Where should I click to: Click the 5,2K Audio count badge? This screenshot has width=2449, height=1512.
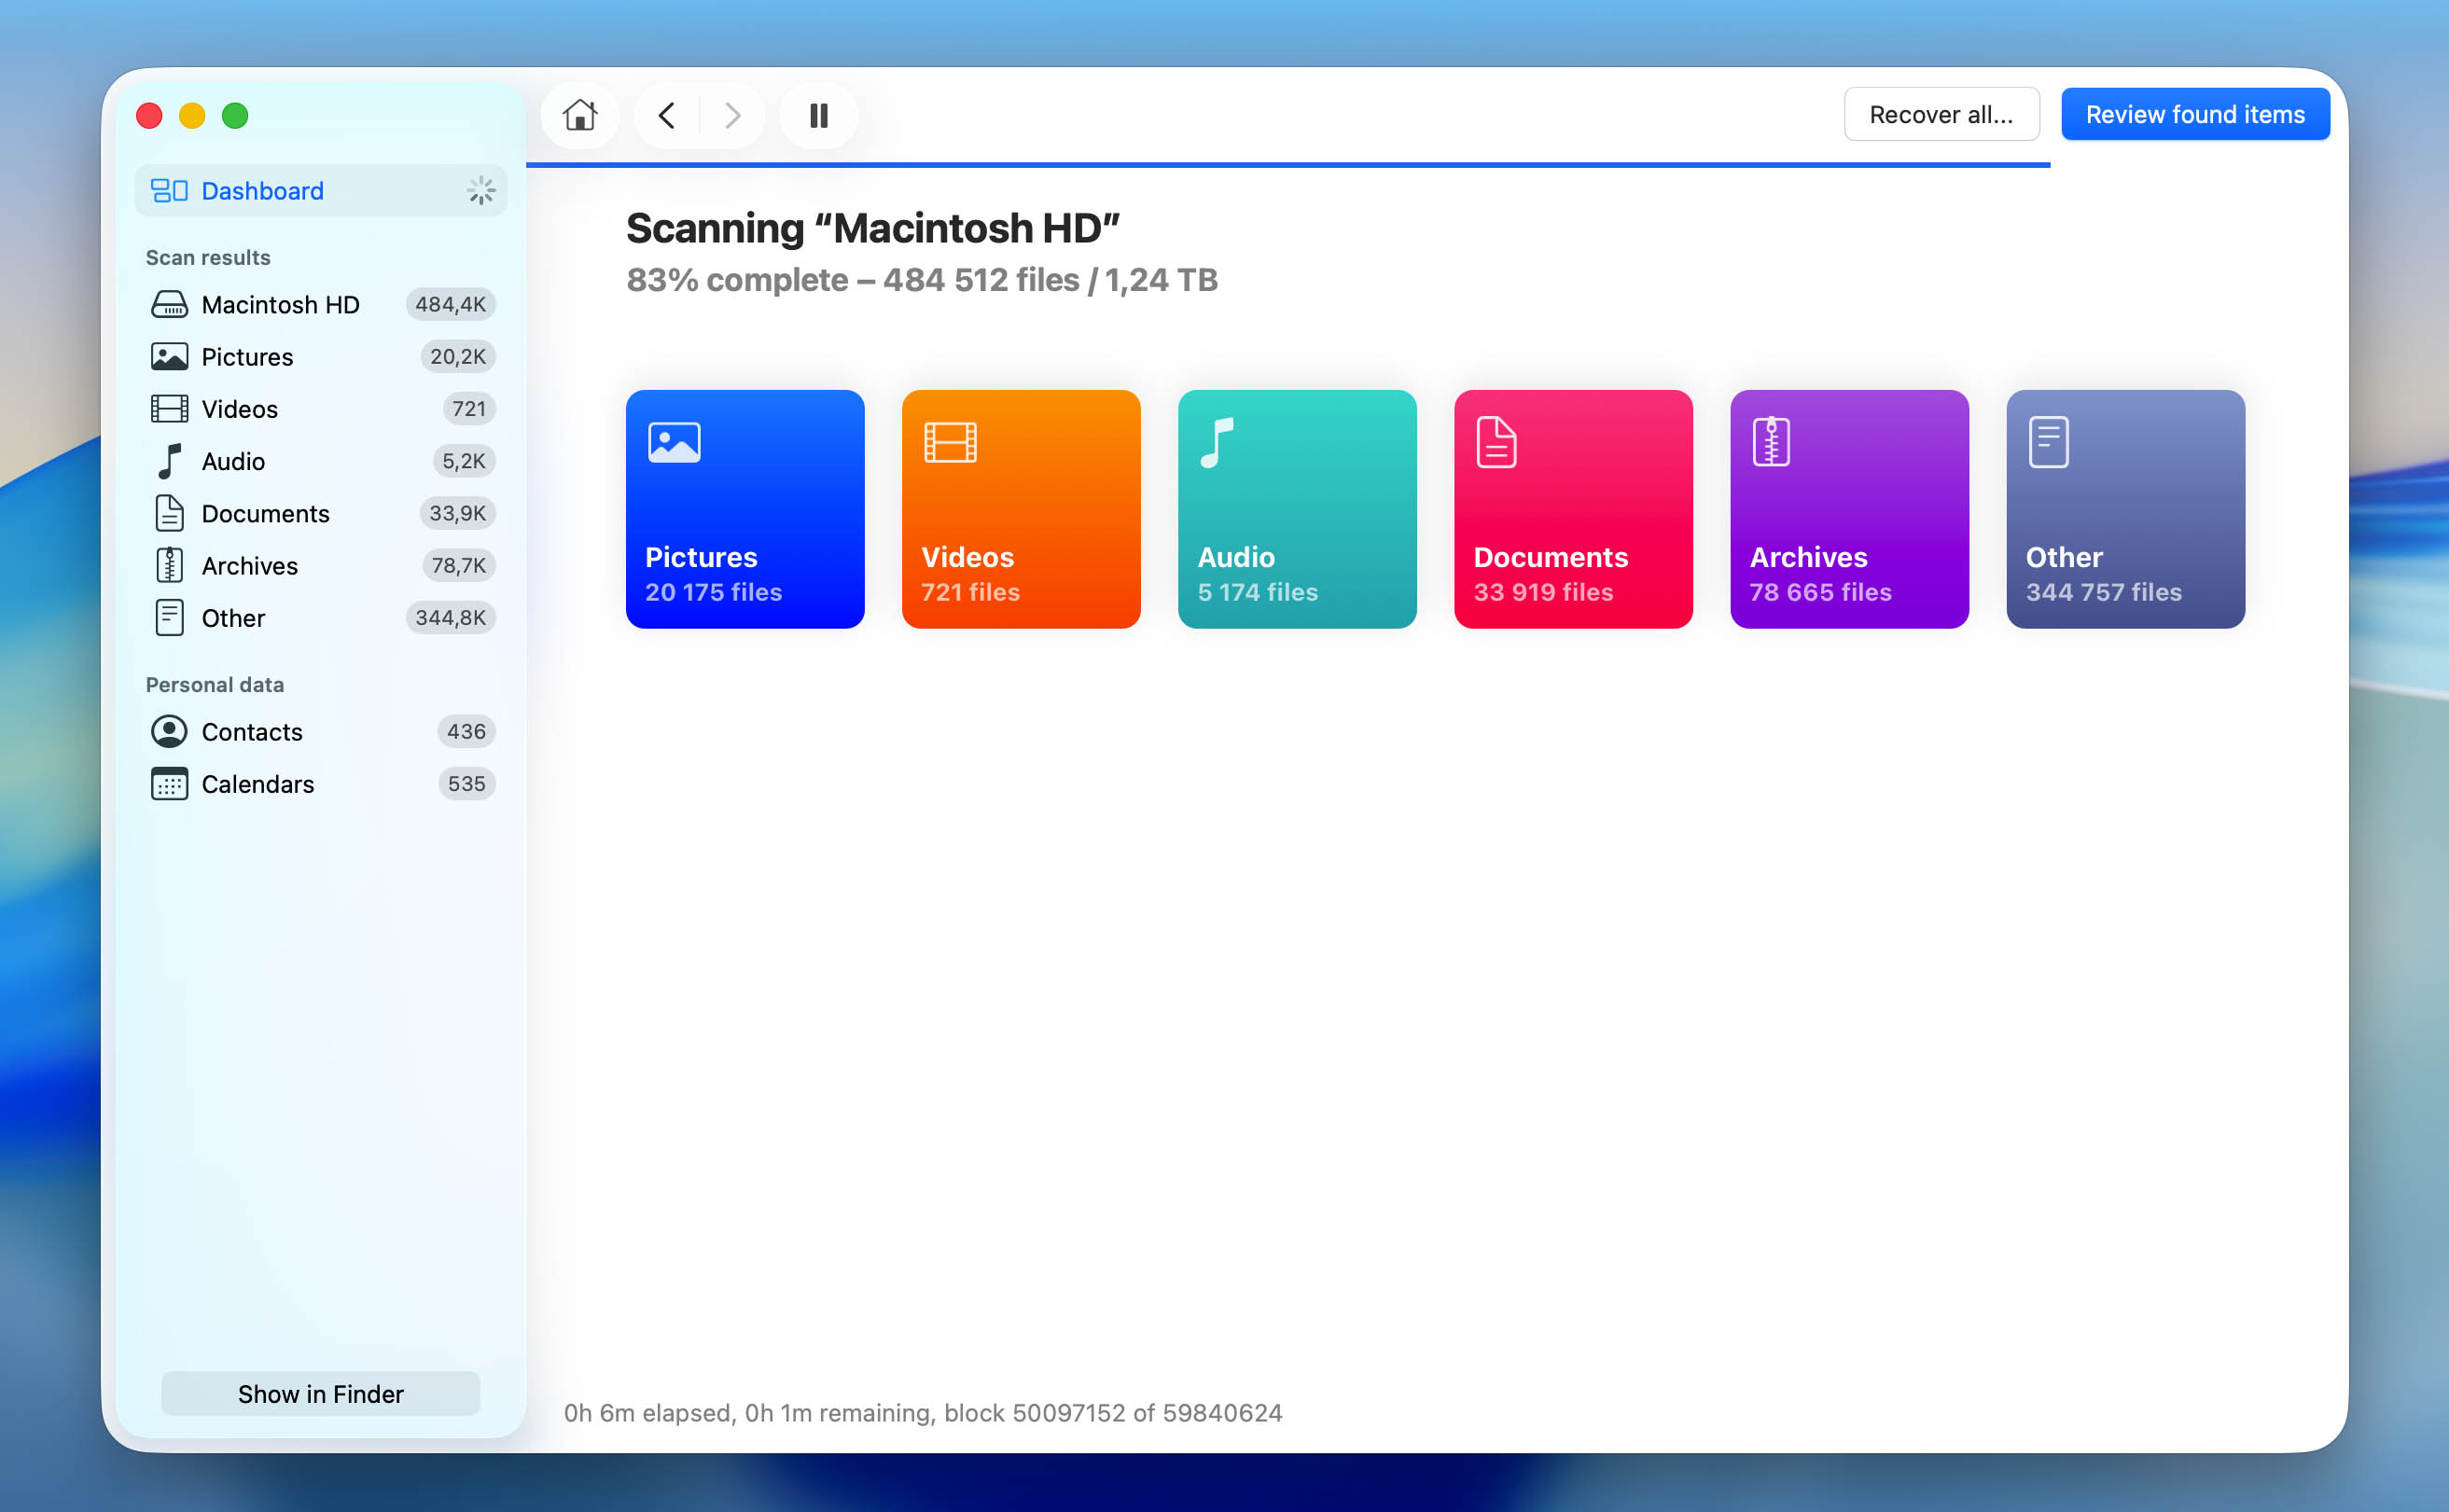coord(463,461)
